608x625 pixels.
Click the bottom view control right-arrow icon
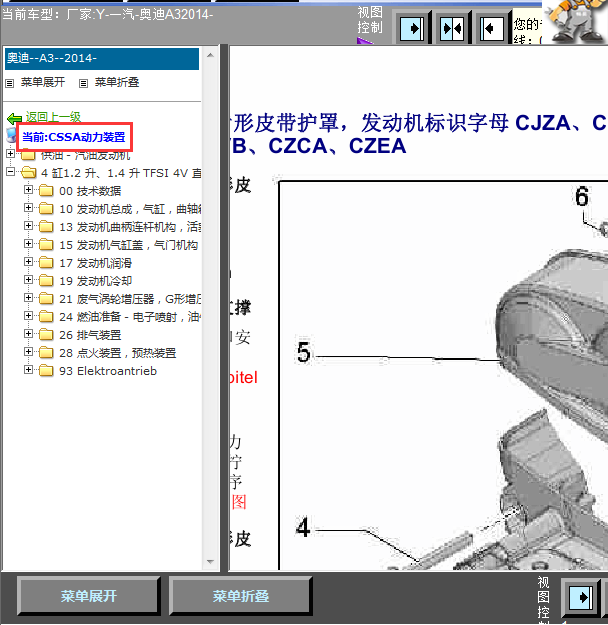point(581,597)
